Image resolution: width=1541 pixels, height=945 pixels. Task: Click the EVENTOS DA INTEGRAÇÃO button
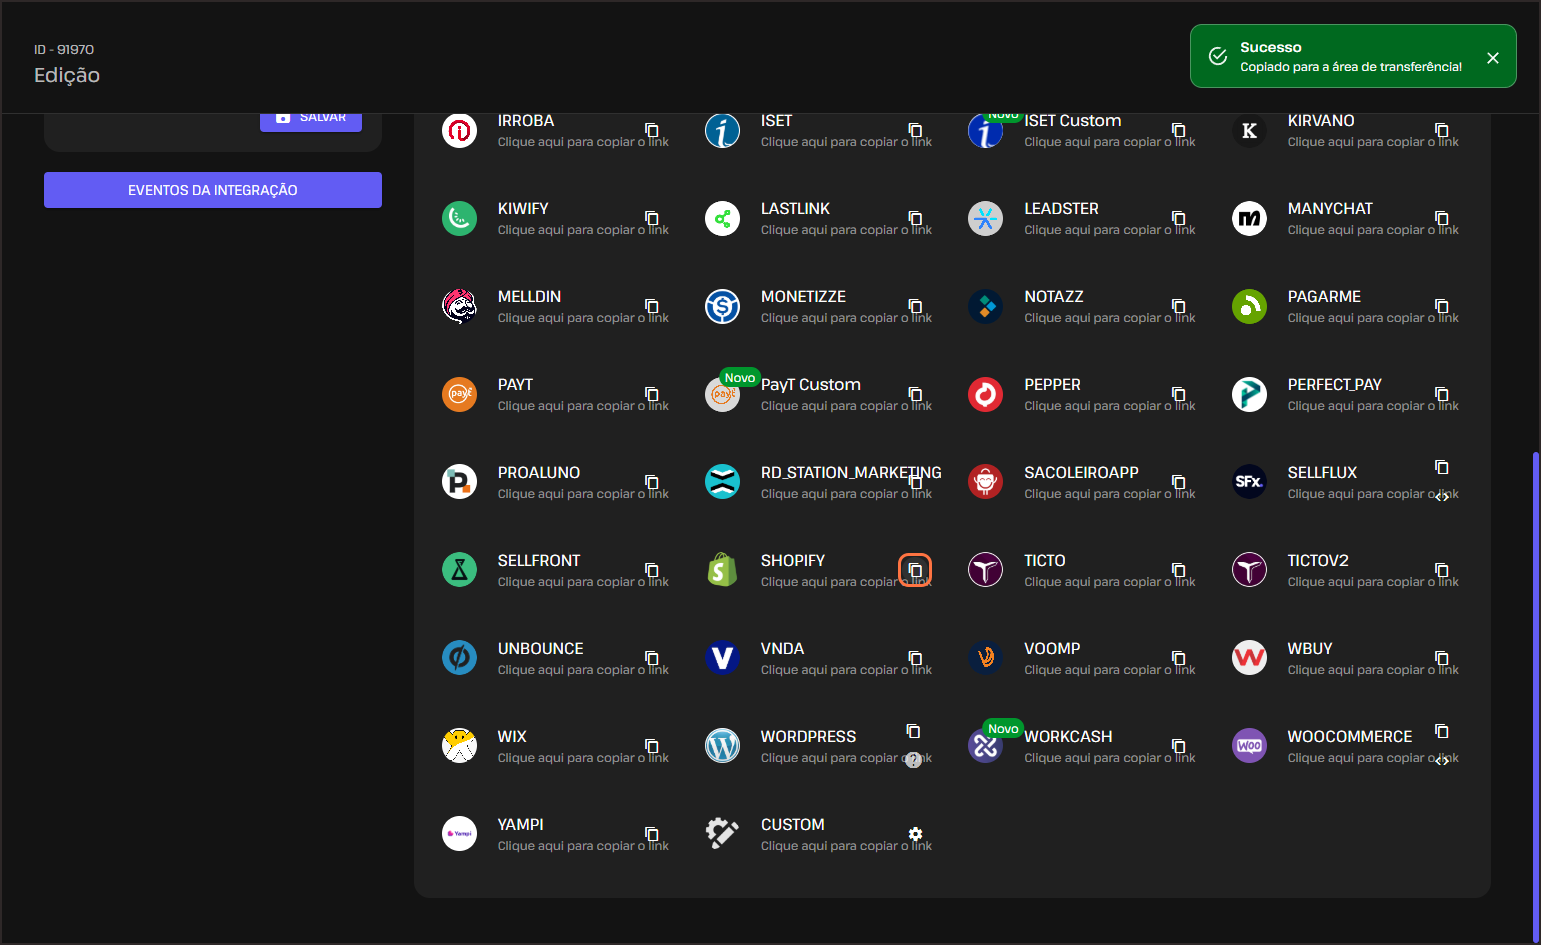tap(213, 190)
